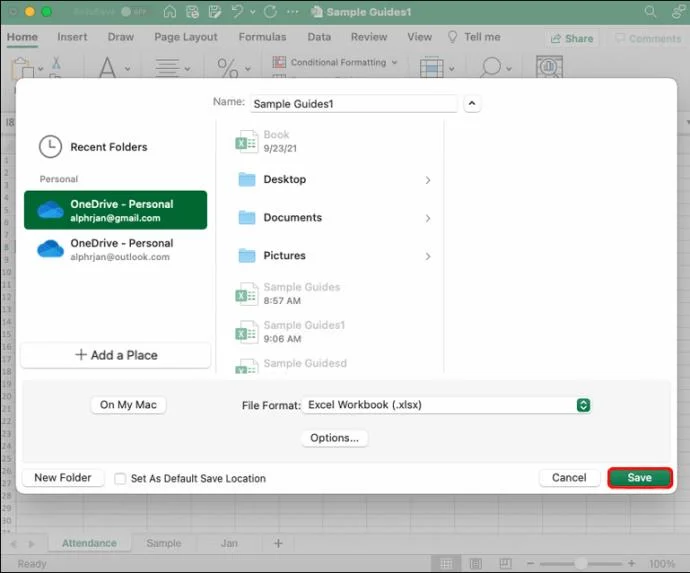Switch to the Home ribbon tab
This screenshot has width=690, height=573.
click(x=22, y=37)
